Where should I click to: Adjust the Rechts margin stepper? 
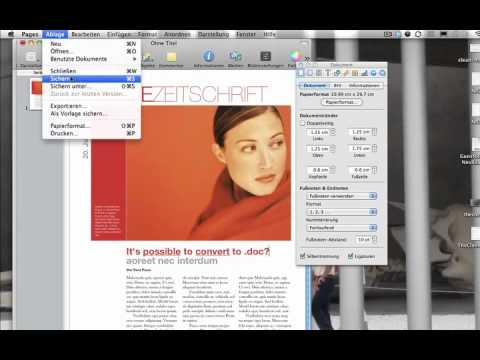pos(374,132)
